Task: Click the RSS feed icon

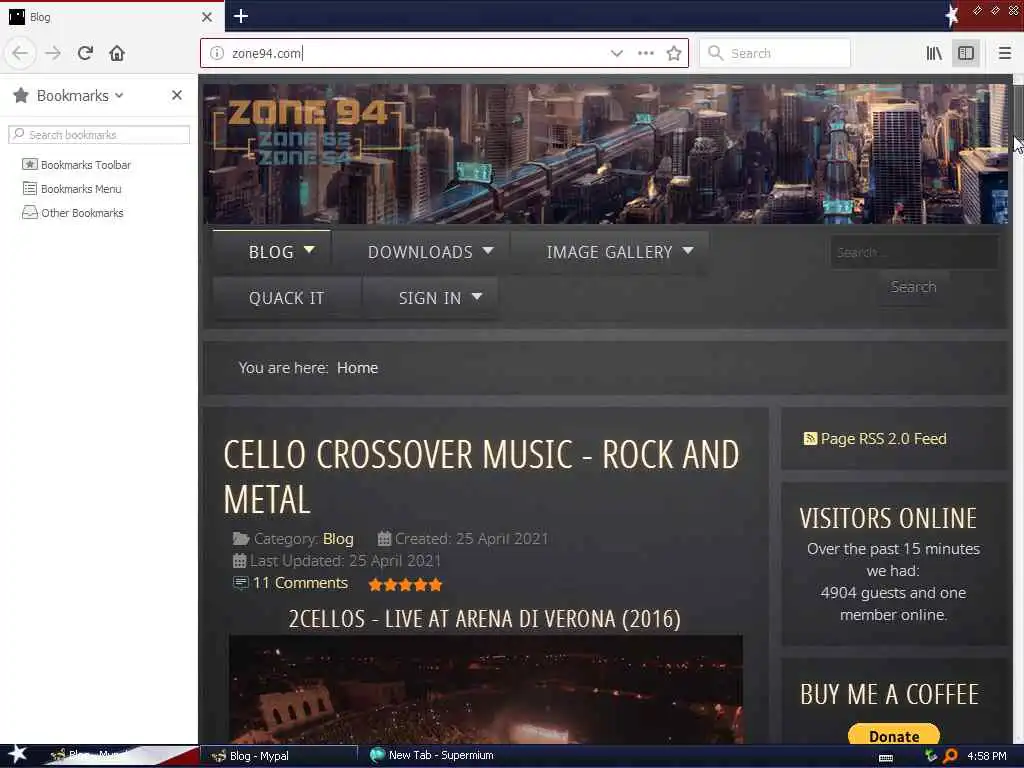Action: pyautogui.click(x=810, y=439)
